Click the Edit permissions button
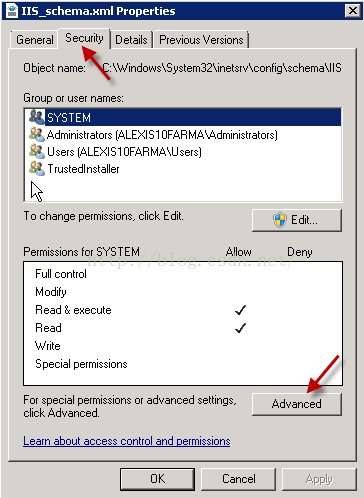Image resolution: width=364 pixels, height=498 pixels. click(297, 220)
